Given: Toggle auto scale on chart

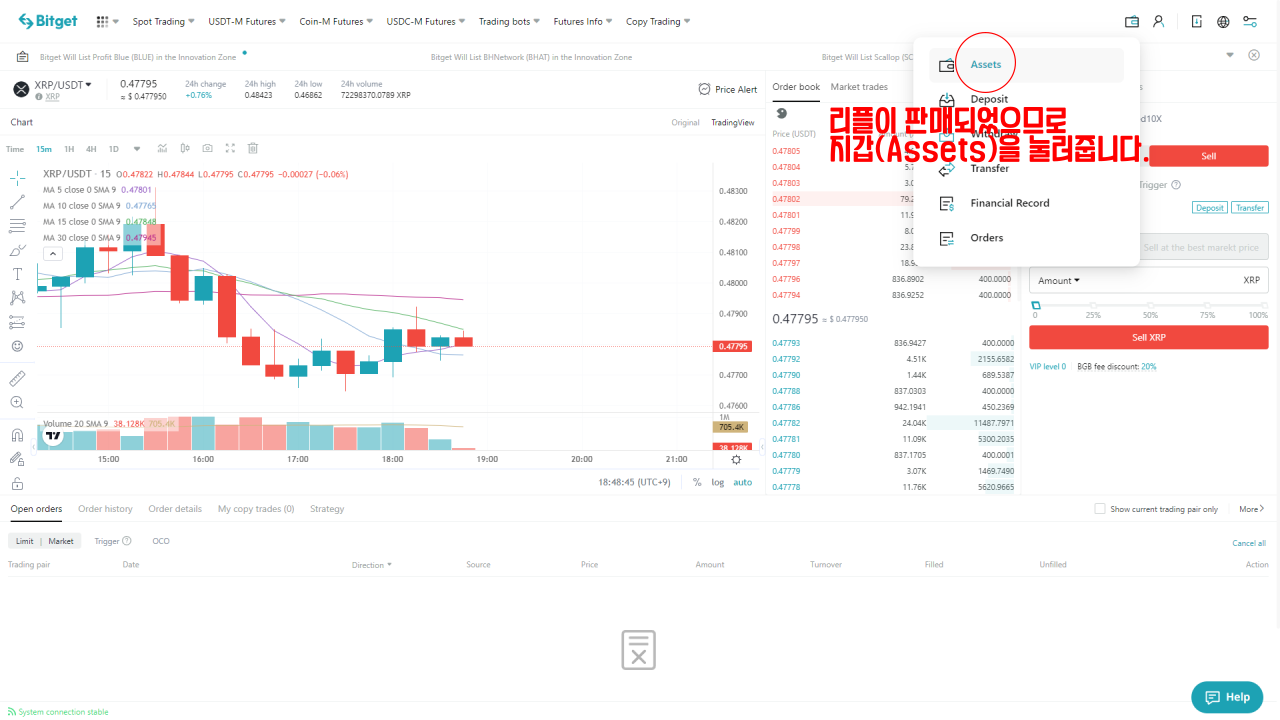Looking at the screenshot, I should point(742,482).
